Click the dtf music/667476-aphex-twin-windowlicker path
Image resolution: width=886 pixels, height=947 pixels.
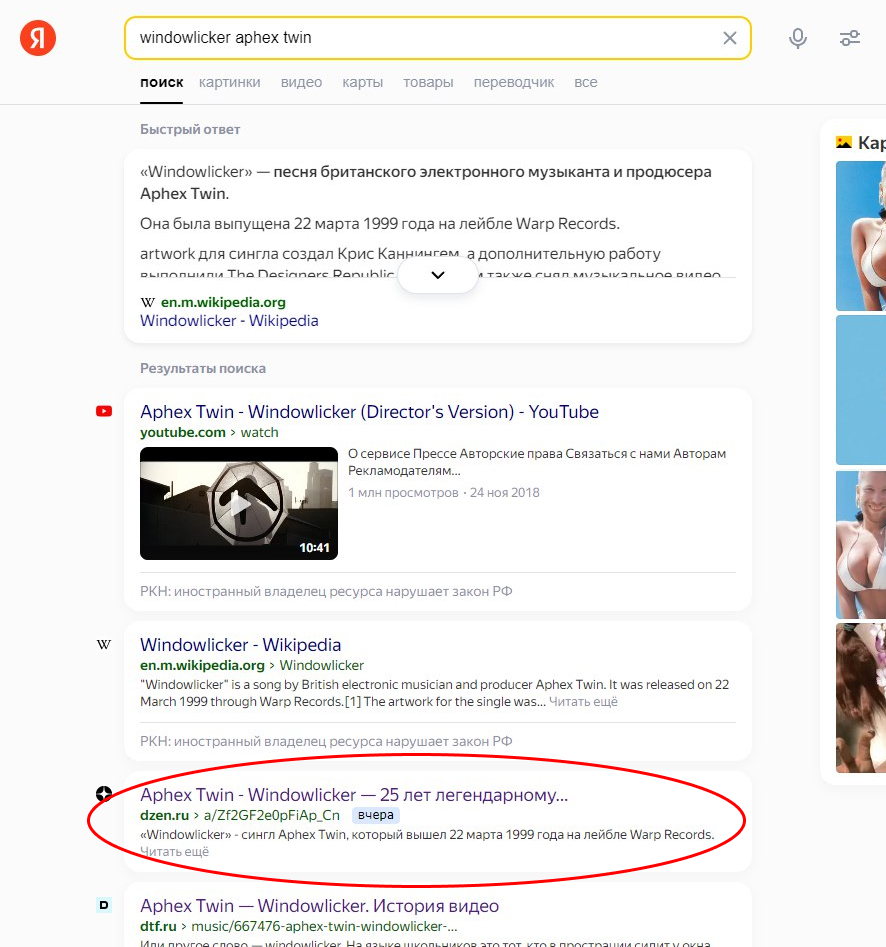point(324,926)
